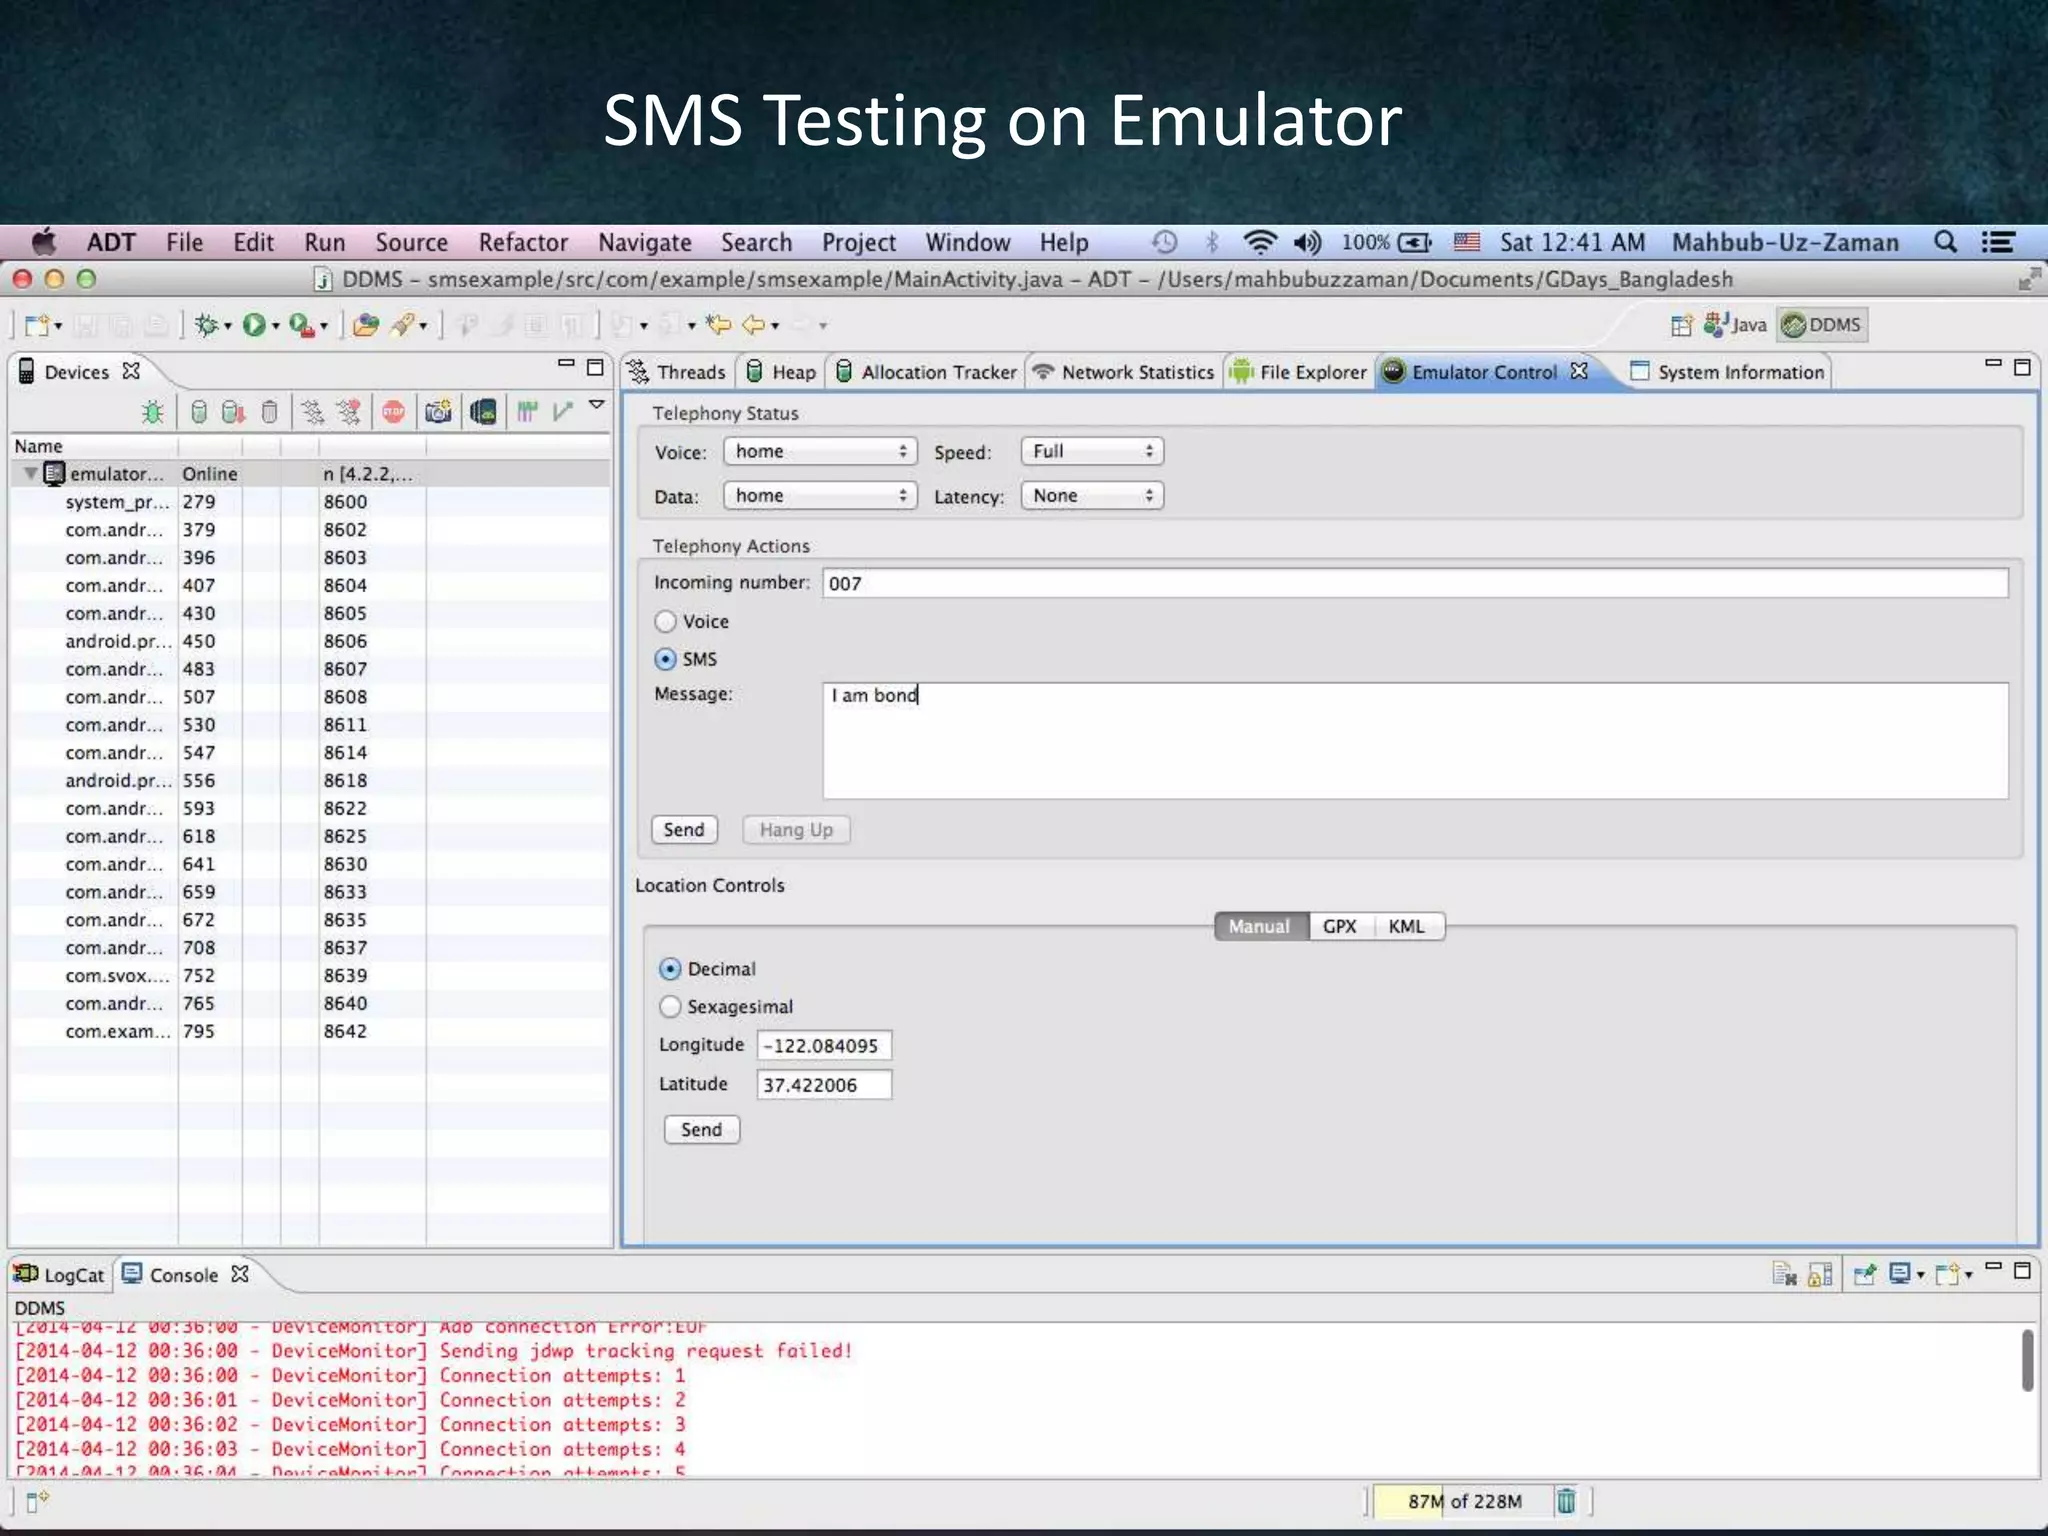Click the Update Heap cylinder icon in Devices toolbar

coord(199,412)
